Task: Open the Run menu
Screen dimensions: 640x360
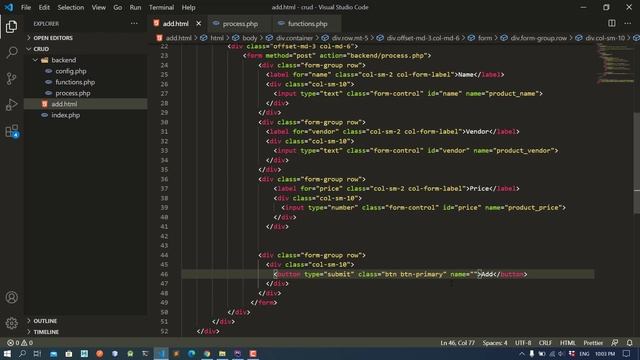Action: tap(135, 7)
